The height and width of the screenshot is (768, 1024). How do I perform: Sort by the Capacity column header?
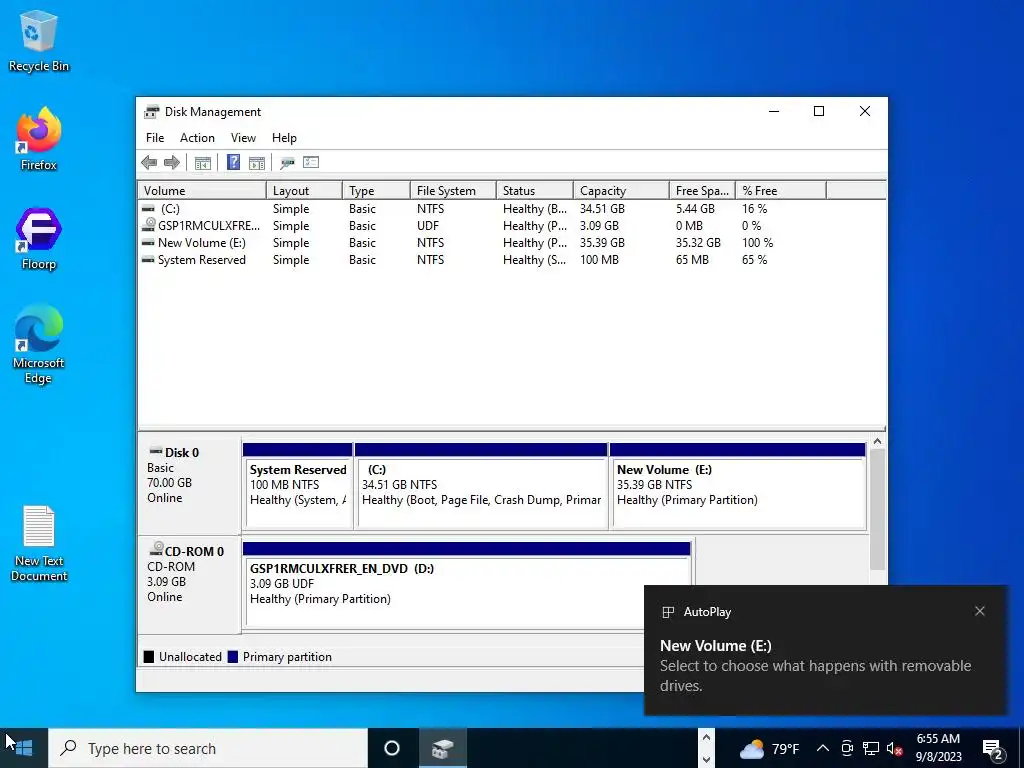click(x=621, y=191)
